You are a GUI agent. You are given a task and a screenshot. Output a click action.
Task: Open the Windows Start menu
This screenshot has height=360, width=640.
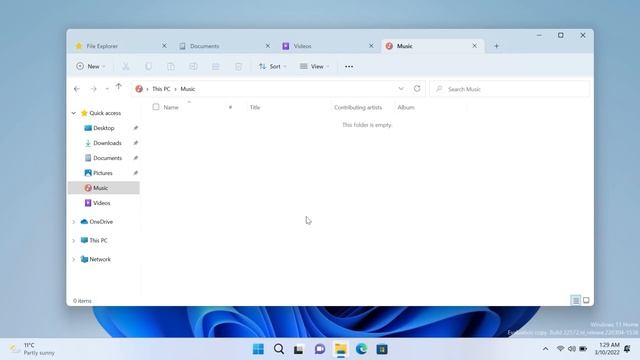click(x=258, y=349)
